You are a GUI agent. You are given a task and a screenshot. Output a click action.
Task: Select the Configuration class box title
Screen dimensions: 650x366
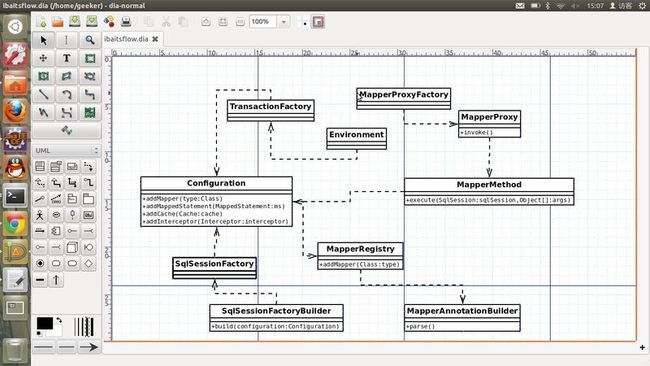point(216,183)
